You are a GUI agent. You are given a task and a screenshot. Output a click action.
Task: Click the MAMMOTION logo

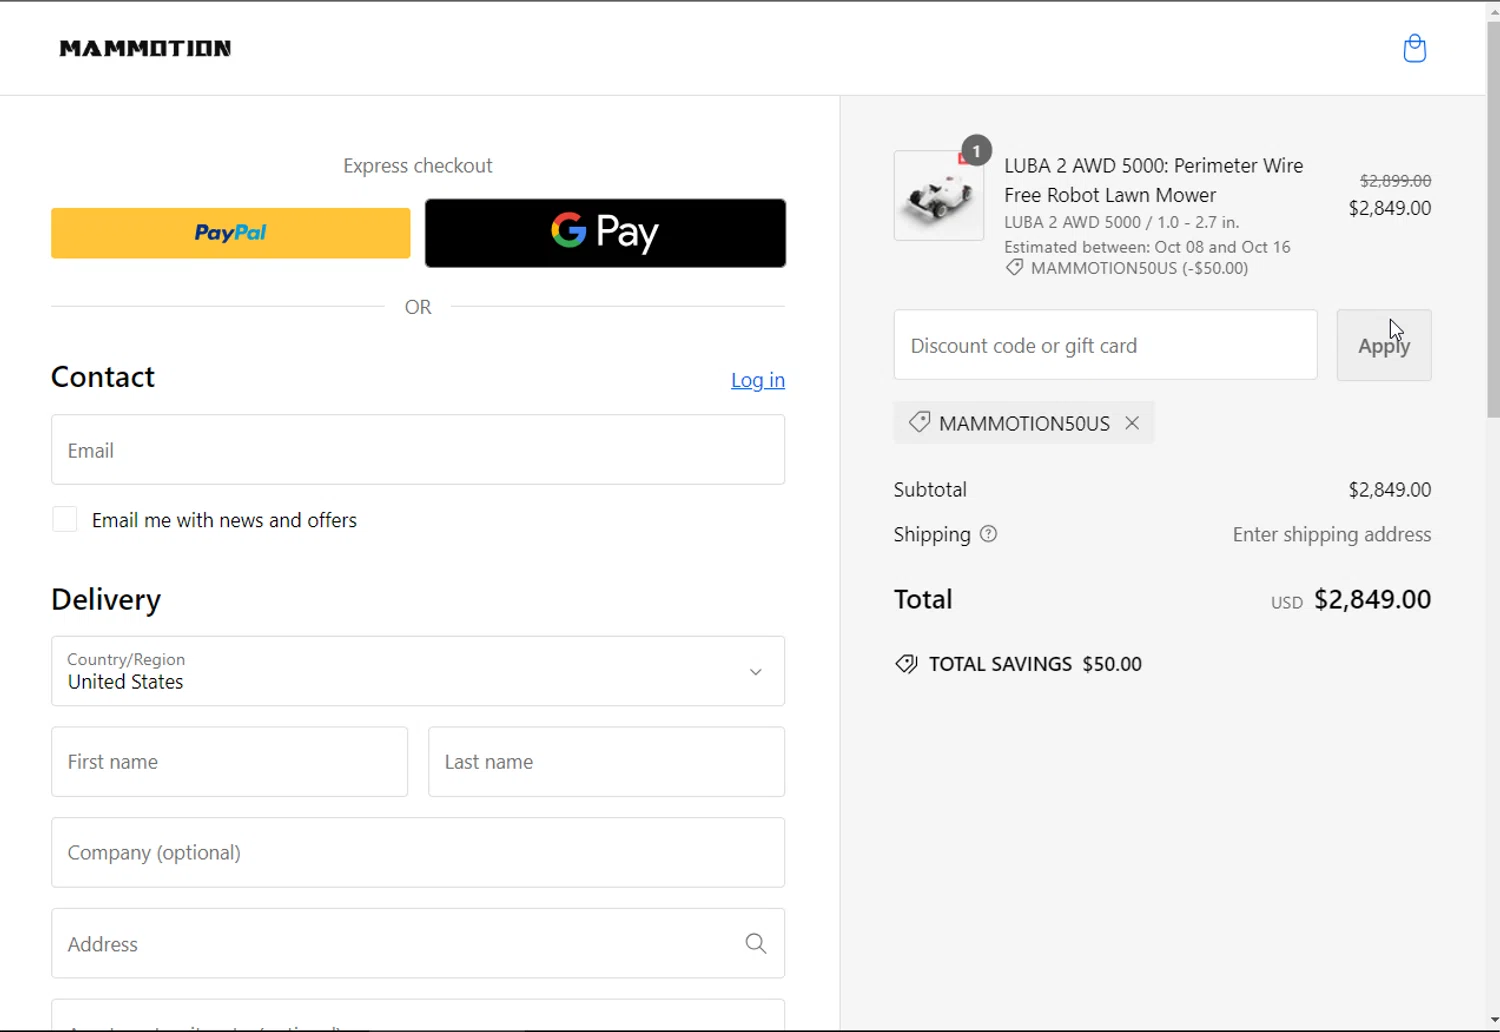tap(145, 48)
